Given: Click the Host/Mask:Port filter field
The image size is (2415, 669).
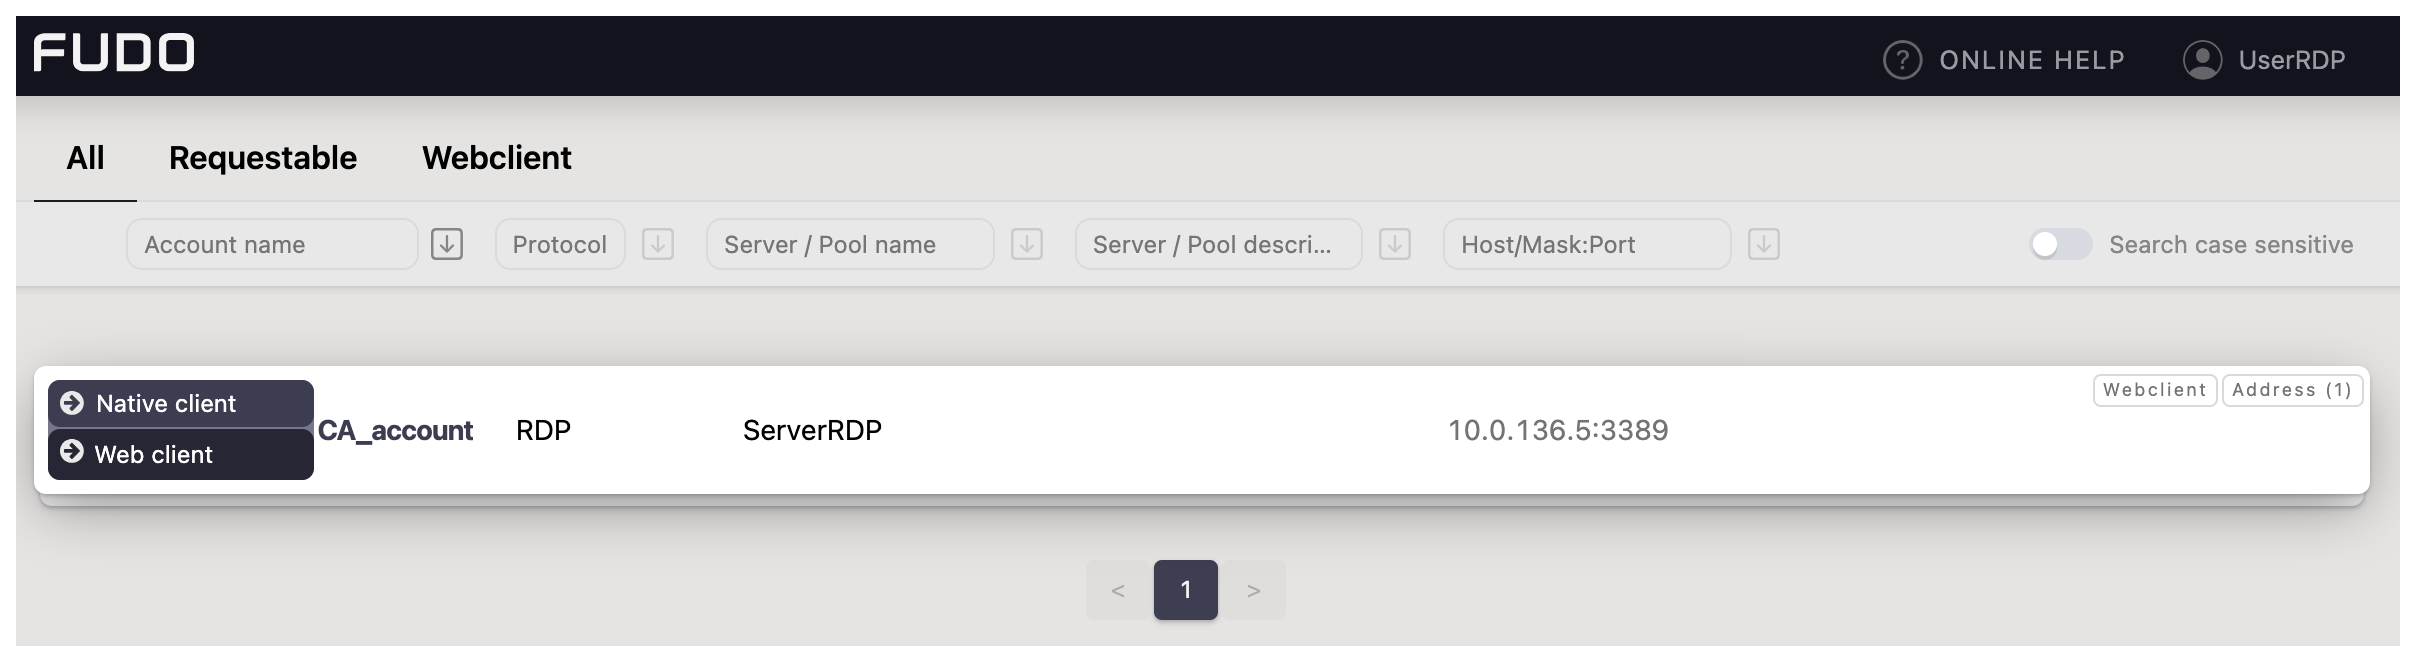Looking at the screenshot, I should click(1587, 244).
